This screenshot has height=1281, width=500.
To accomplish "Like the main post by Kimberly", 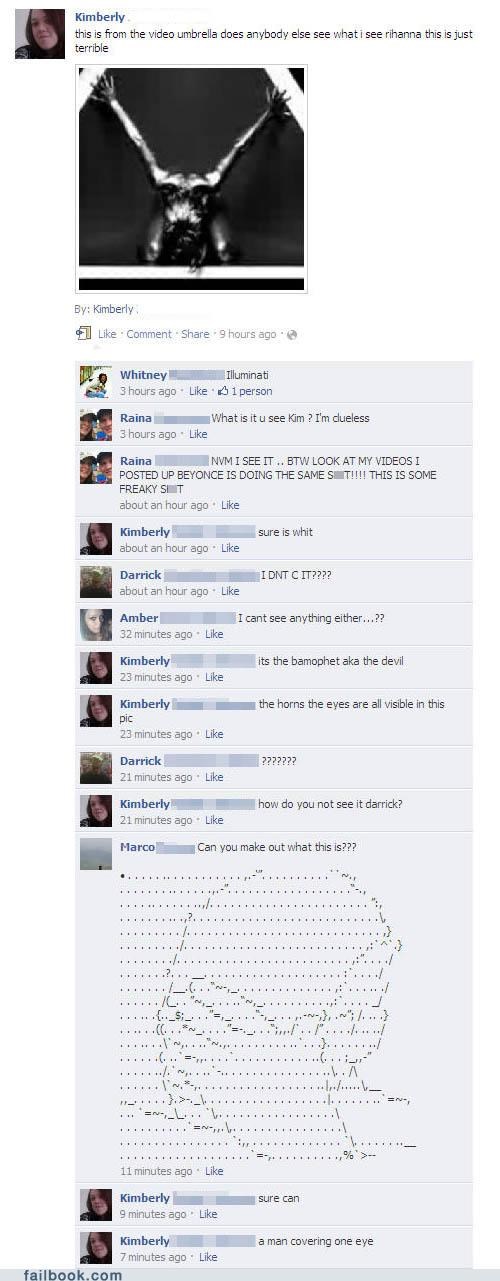I will (107, 334).
